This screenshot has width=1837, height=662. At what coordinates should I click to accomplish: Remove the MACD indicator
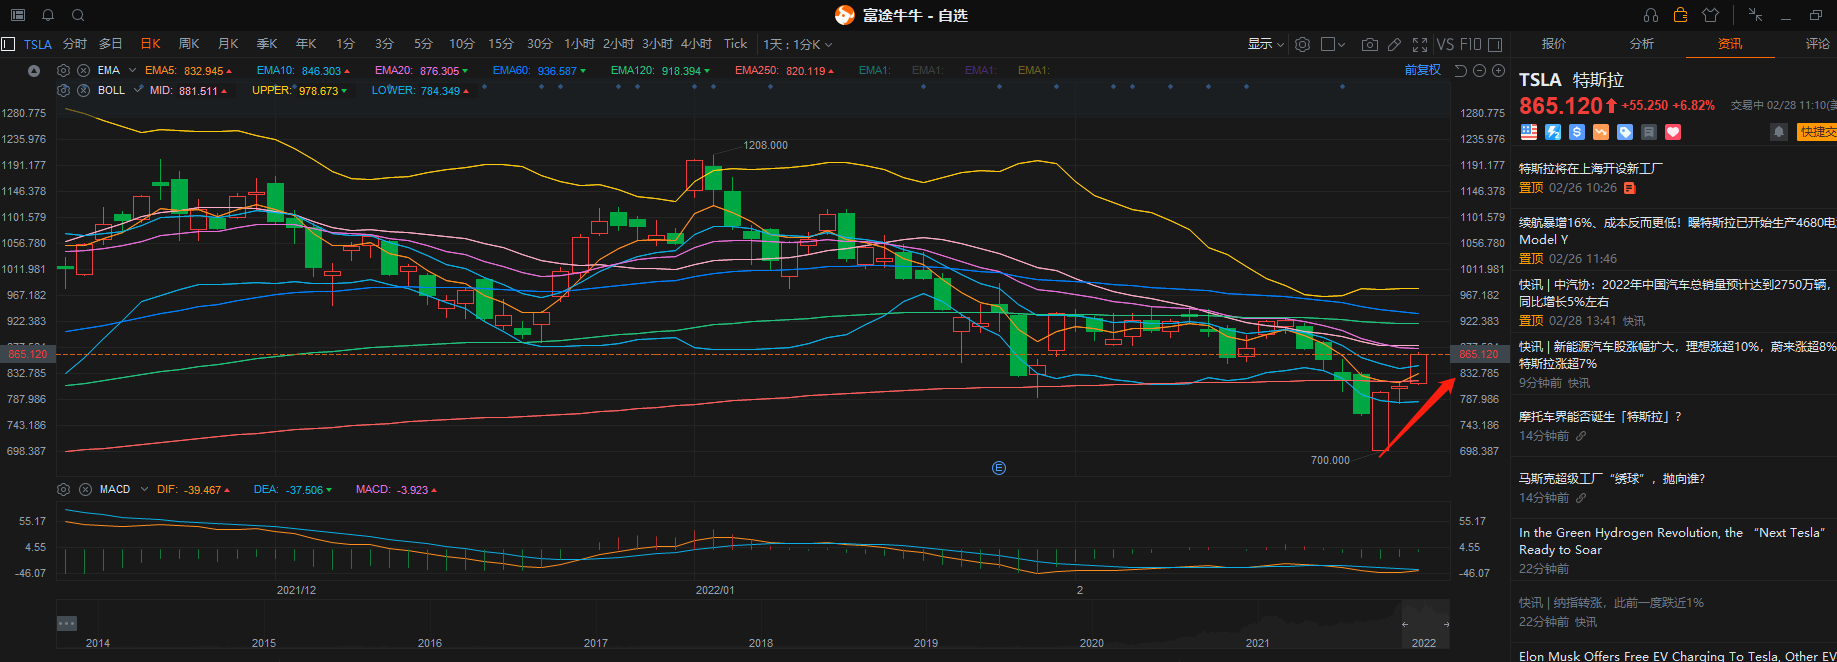[85, 489]
